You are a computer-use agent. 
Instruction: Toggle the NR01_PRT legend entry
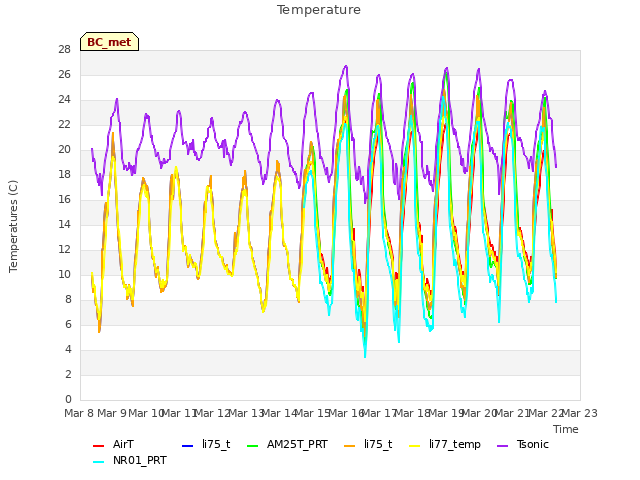tap(130, 460)
